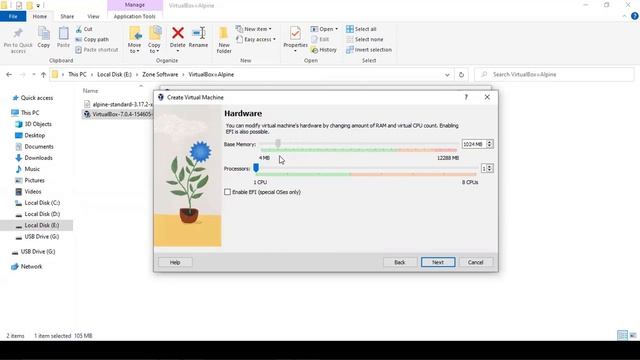
Task: Adjust Base Memory spinner arrows
Action: 489,144
